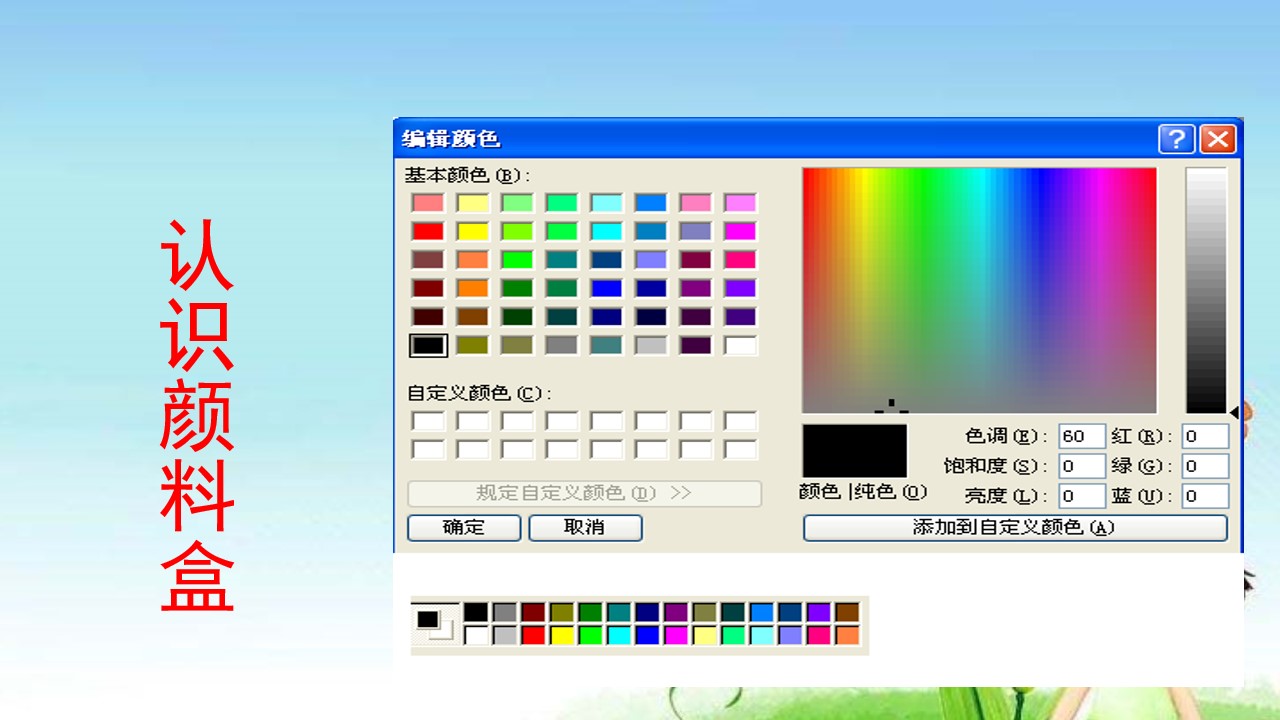Close the Edit Colors dialog
Image resolution: width=1280 pixels, height=720 pixels.
[x=1218, y=139]
